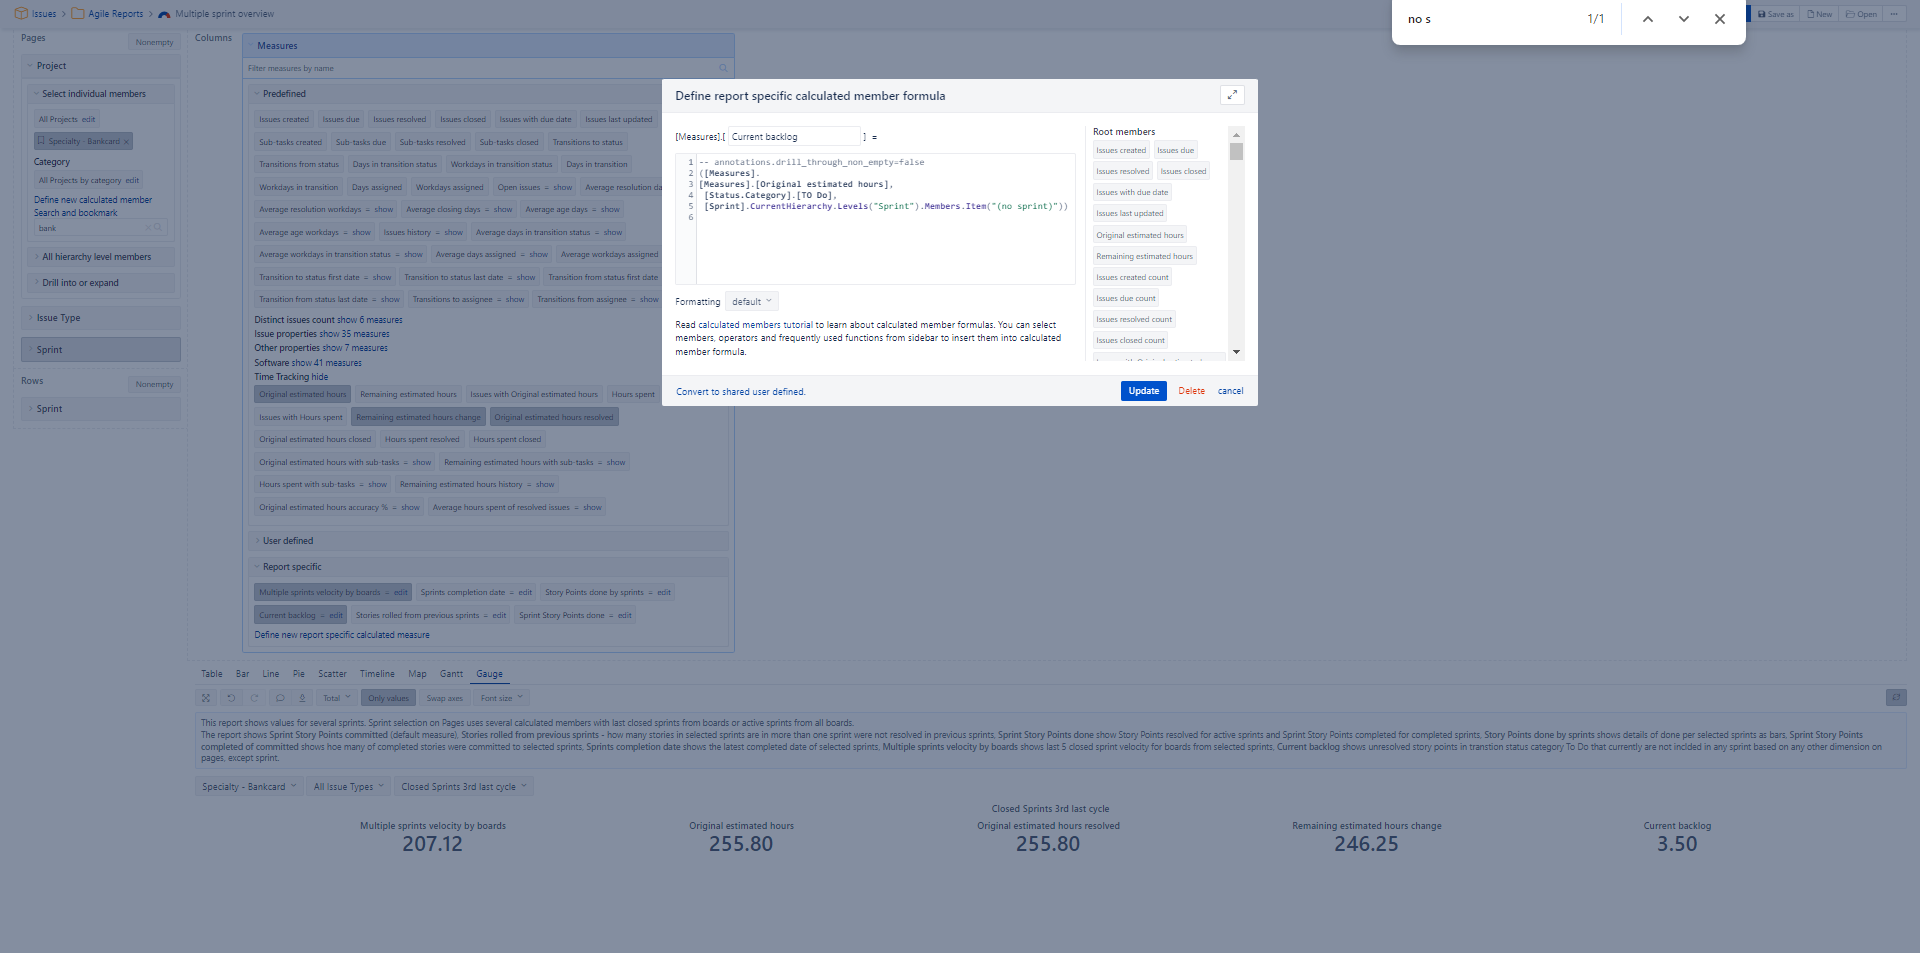Remove Specialty - Bankcard selected member
The width and height of the screenshot is (1920, 953).
coord(126,142)
